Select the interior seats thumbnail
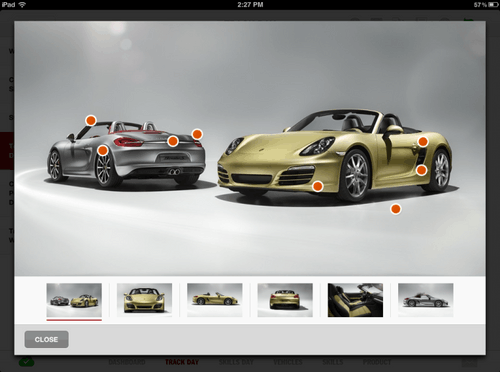 click(355, 300)
